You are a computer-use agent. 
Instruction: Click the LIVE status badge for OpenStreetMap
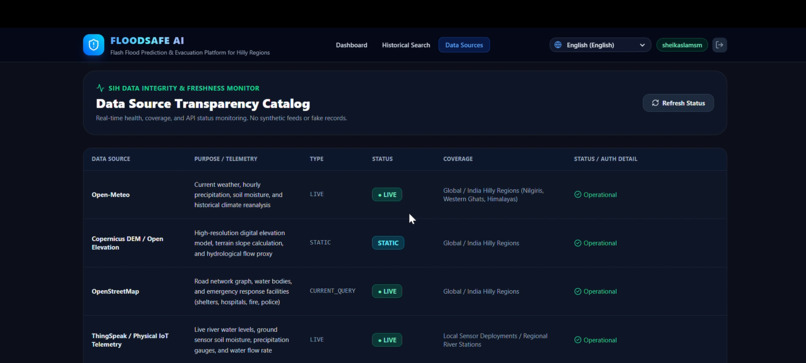pos(387,292)
